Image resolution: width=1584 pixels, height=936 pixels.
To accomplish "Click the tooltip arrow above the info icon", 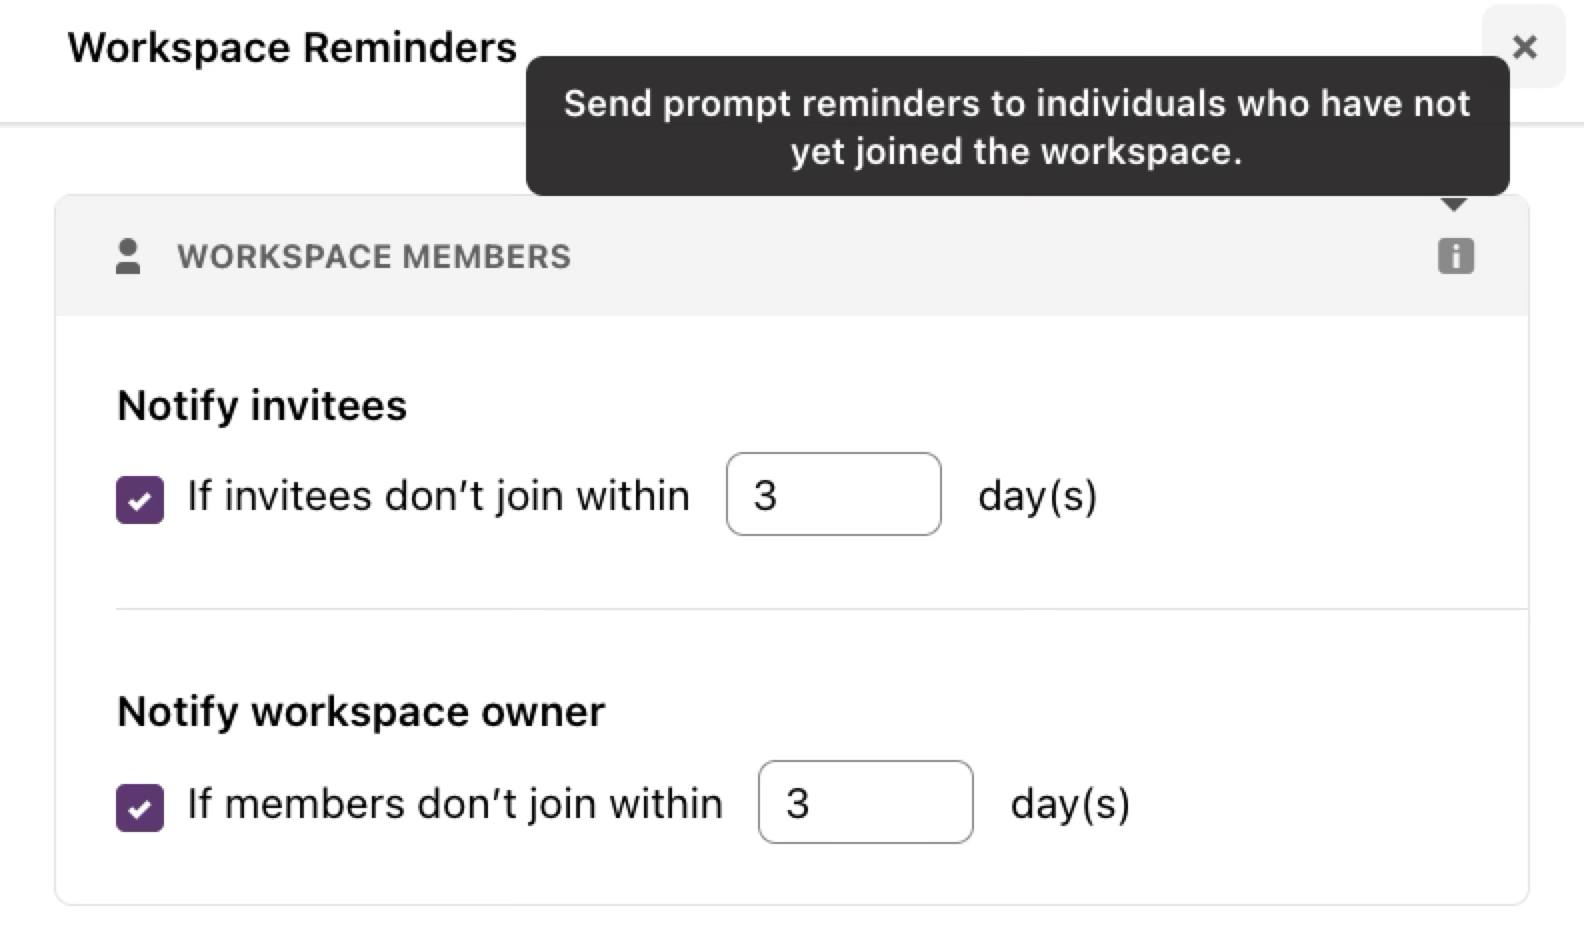I will (1455, 204).
